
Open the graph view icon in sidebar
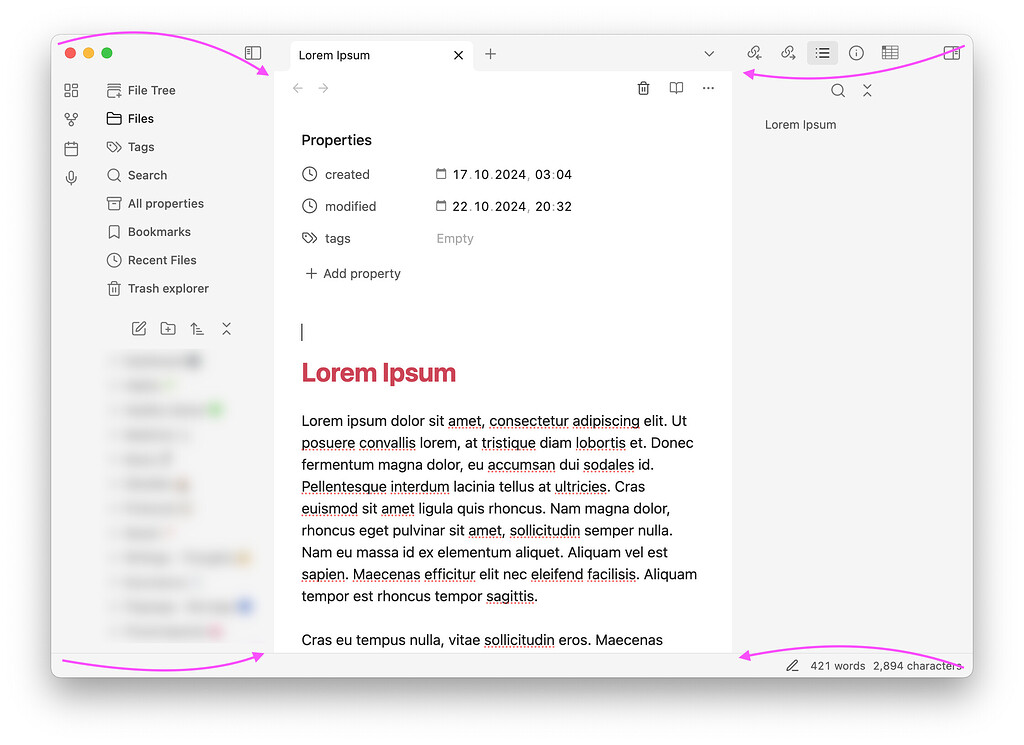pos(71,118)
